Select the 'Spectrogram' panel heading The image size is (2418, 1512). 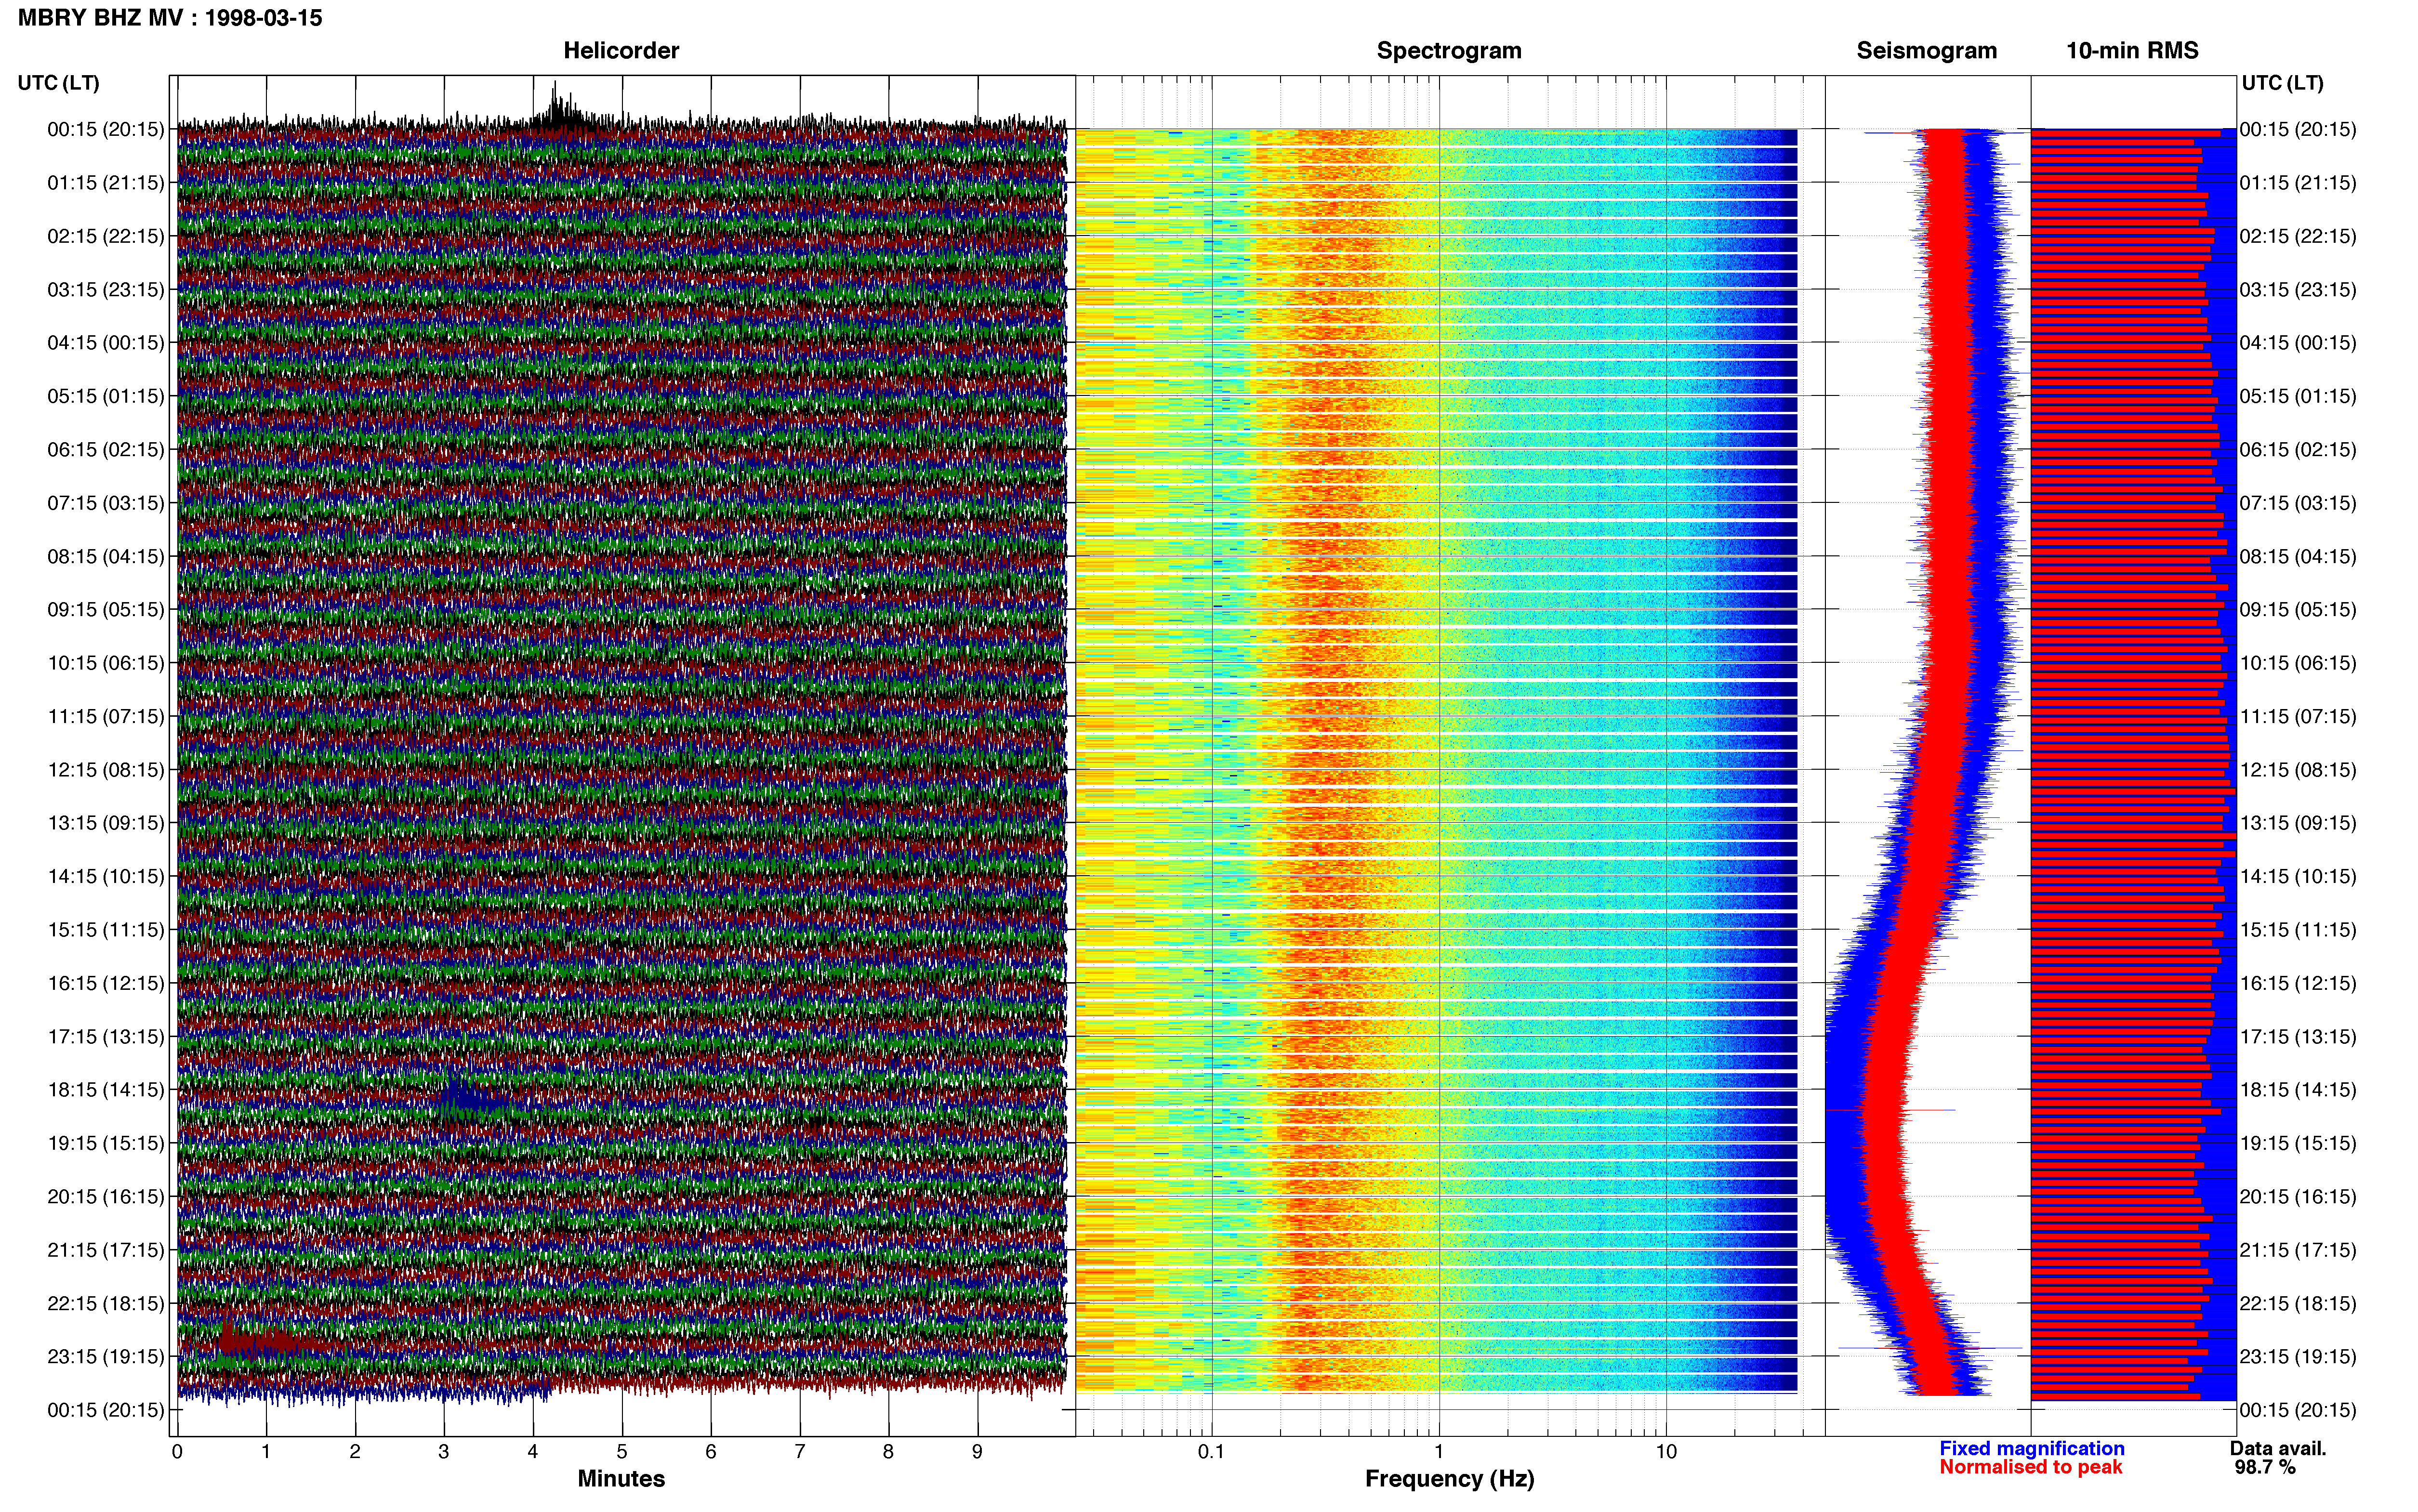(x=1449, y=51)
